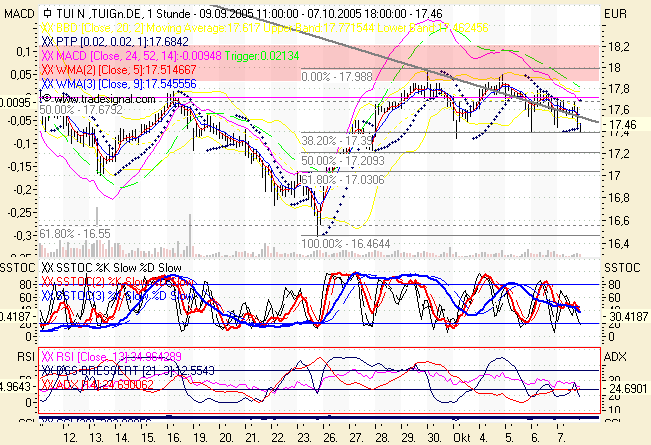Click the date label 23. on time axis
651x445 pixels.
pyautogui.click(x=304, y=438)
